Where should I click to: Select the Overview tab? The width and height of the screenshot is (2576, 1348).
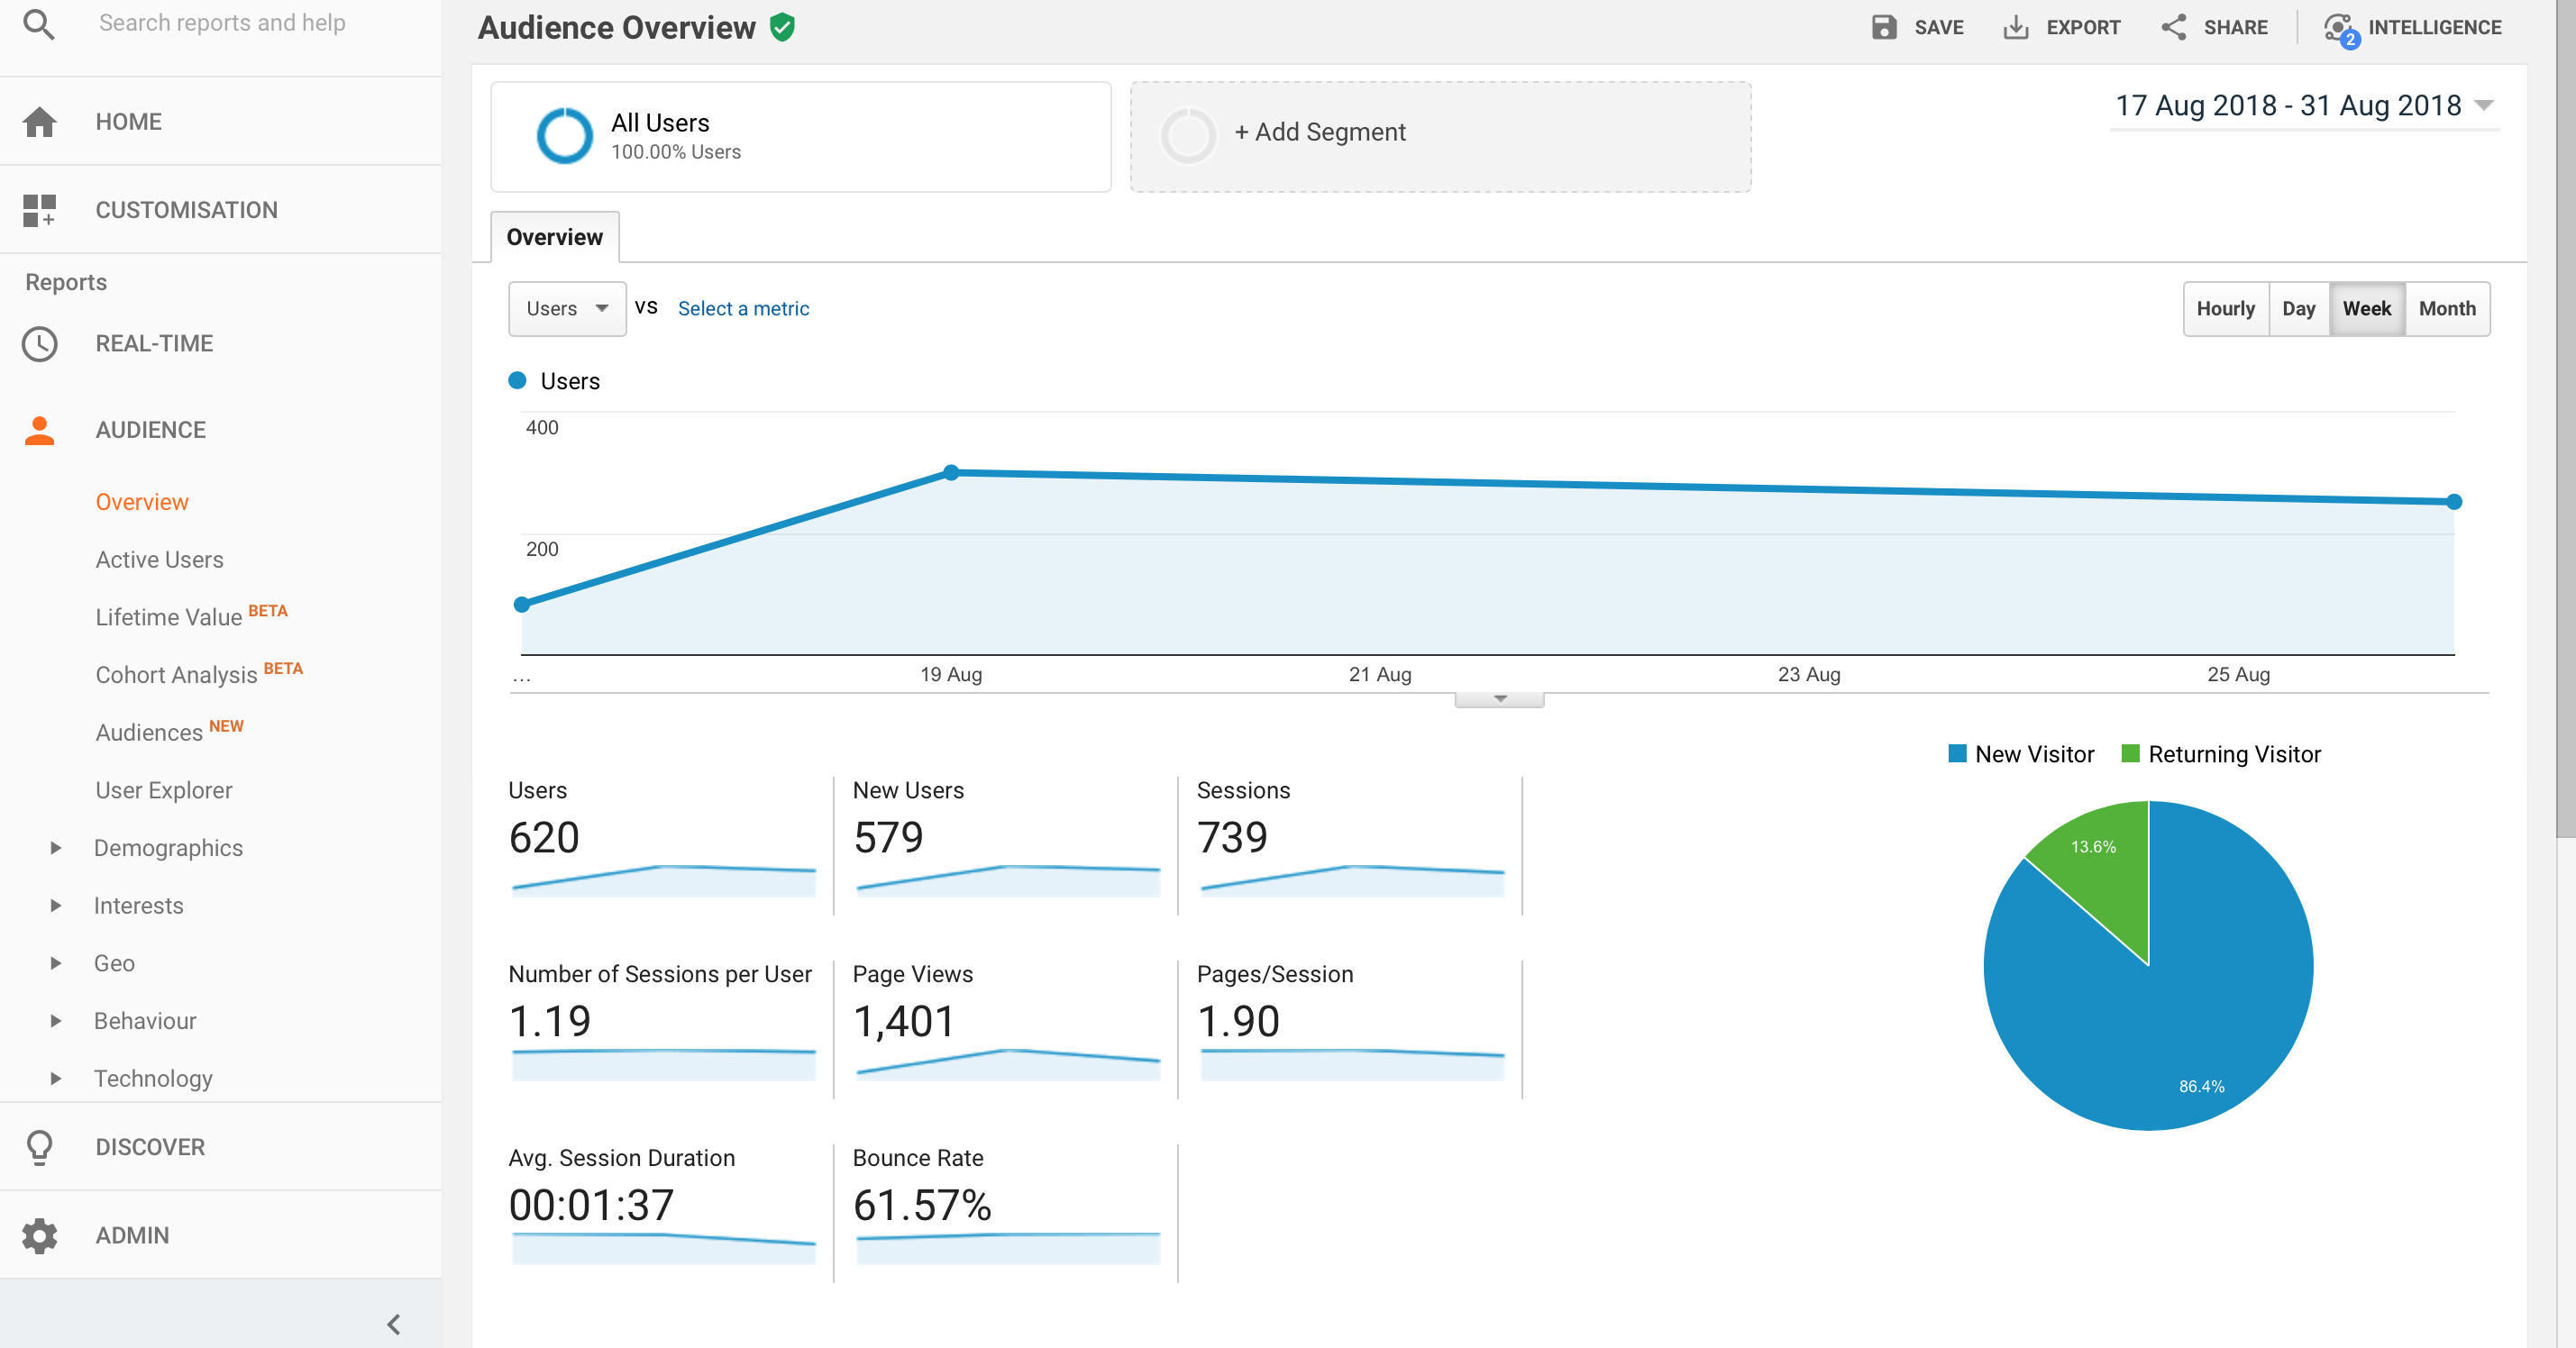click(554, 237)
